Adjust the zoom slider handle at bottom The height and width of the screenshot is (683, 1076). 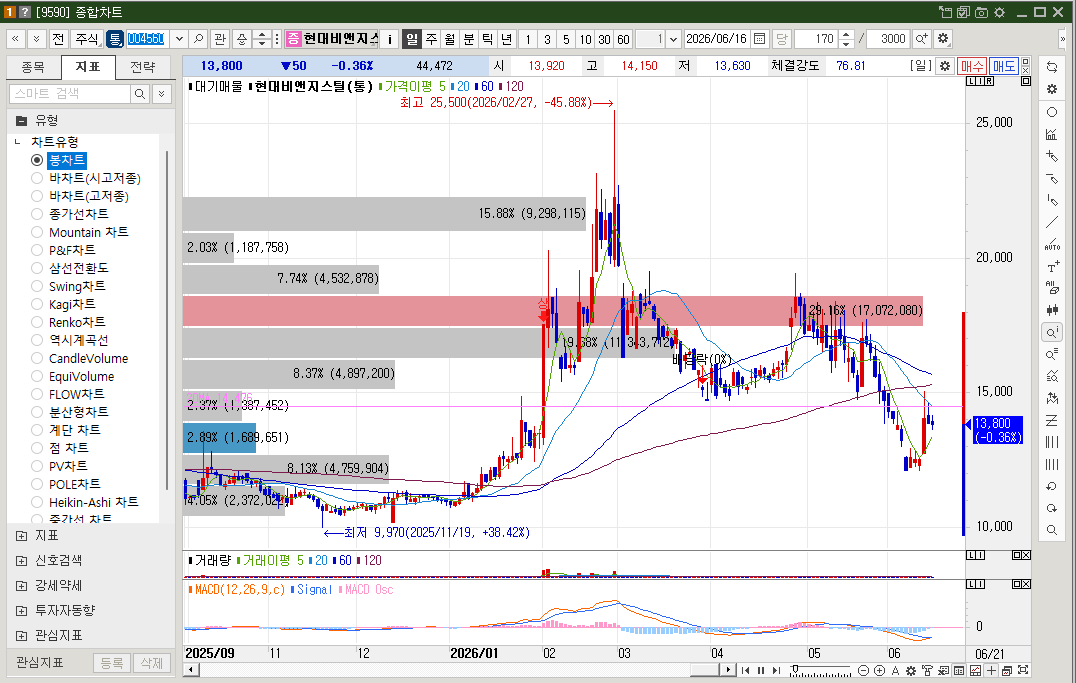pos(795,669)
